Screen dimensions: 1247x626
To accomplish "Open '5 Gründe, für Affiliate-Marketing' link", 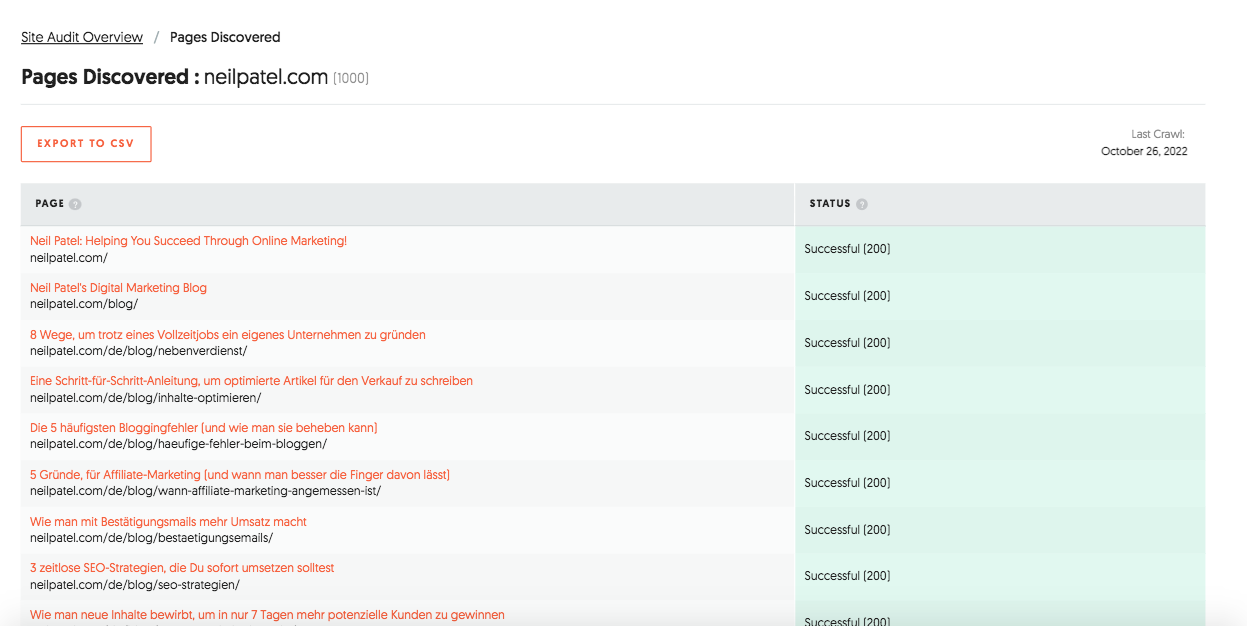I will click(240, 475).
